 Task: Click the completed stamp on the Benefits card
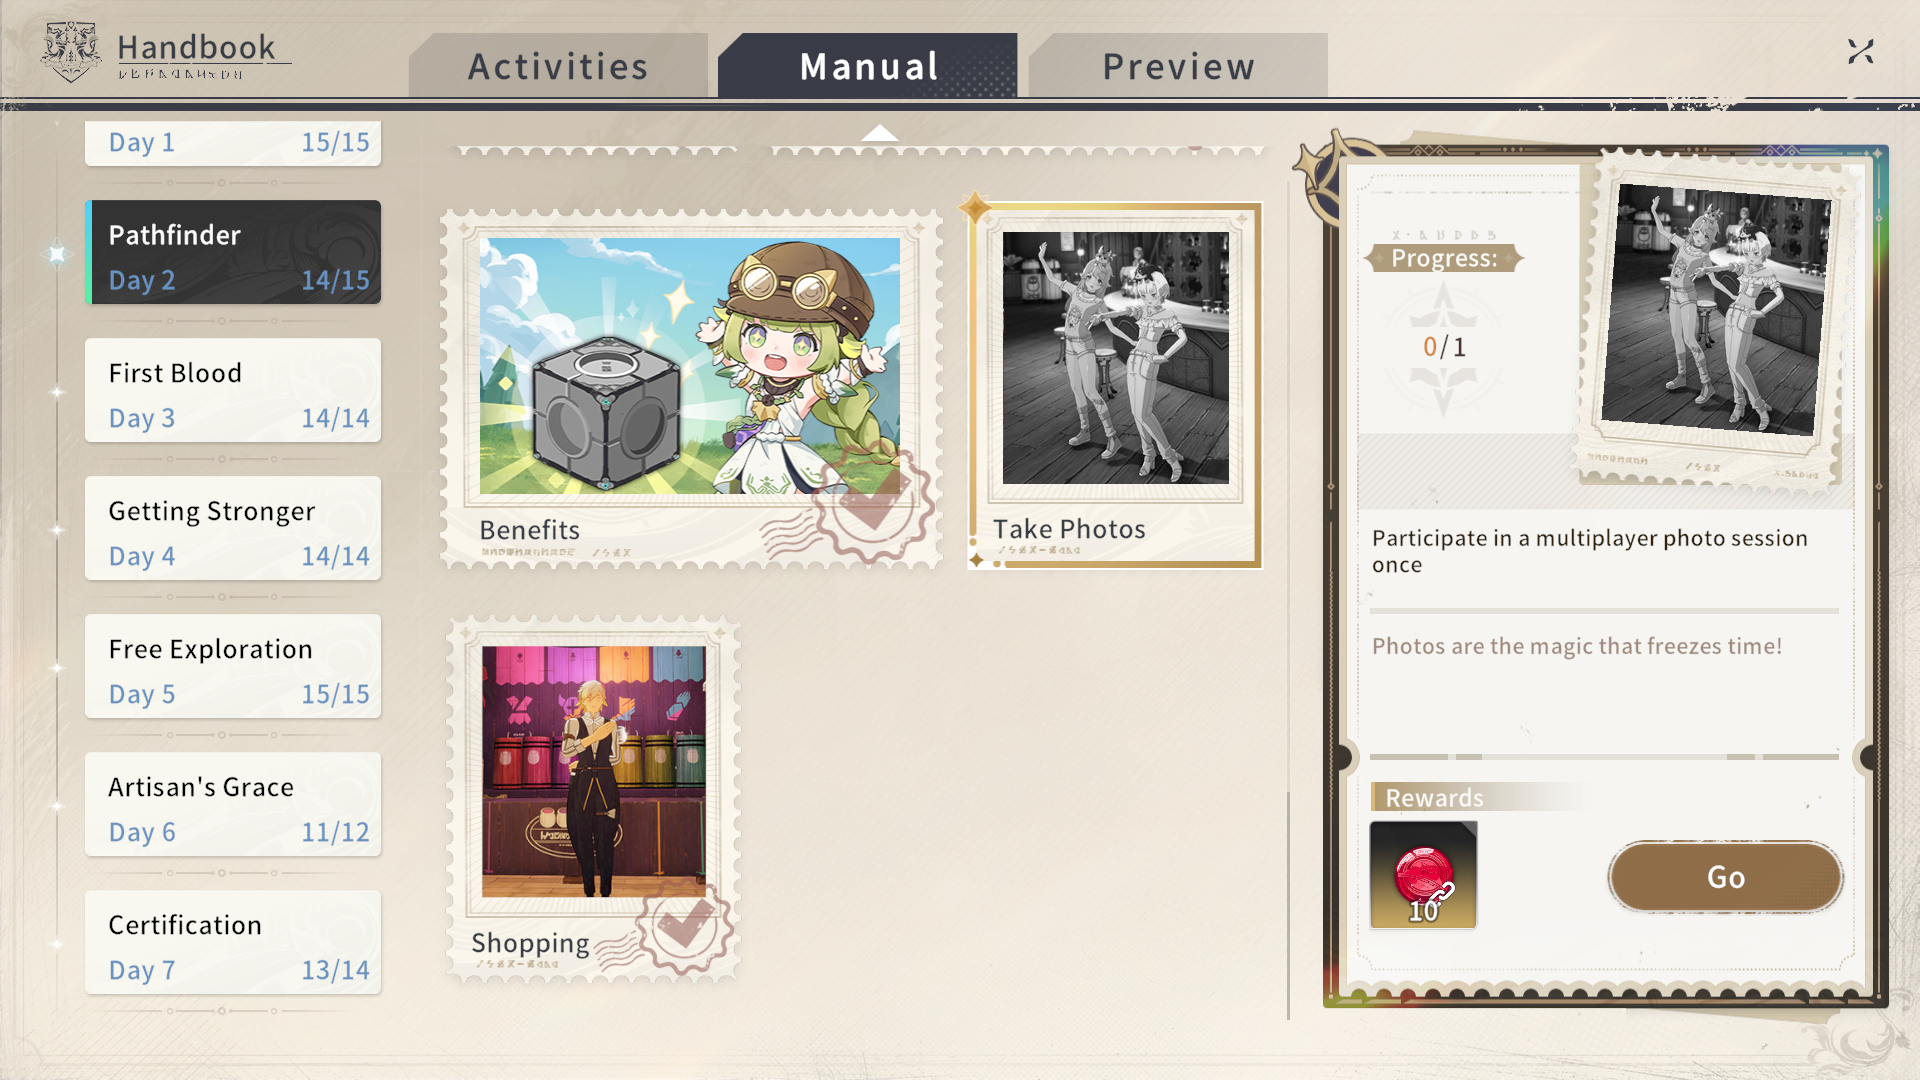[873, 503]
